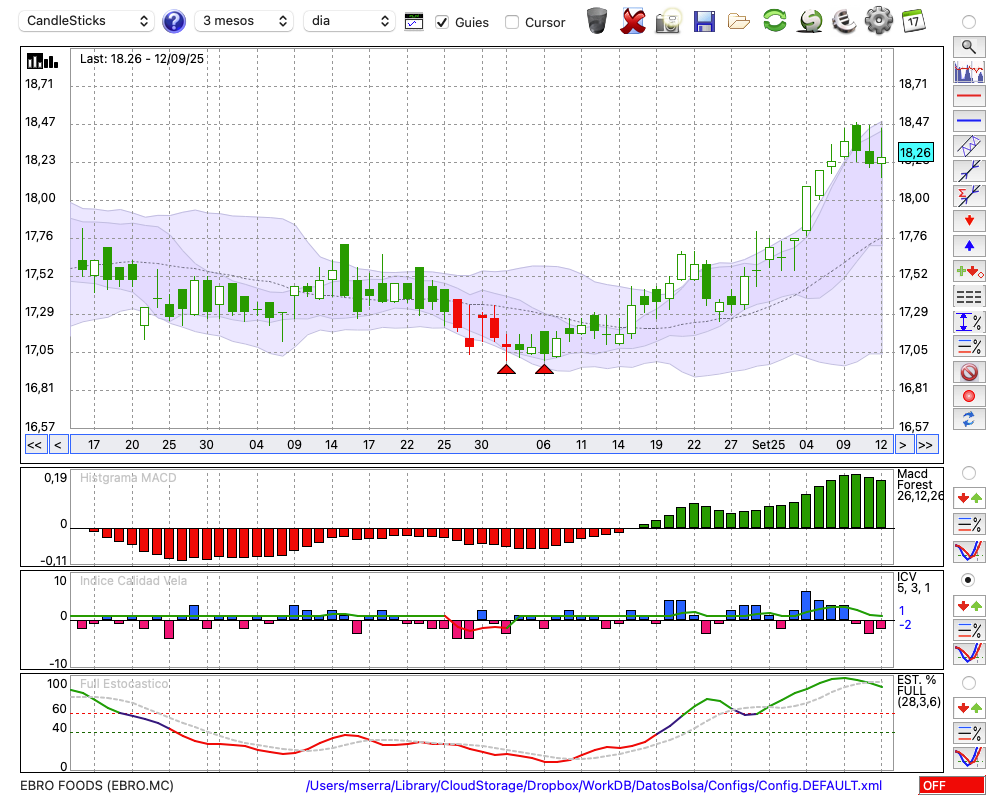Select the radio button beside the top toolbar
Viewport: 1000px width, 800px height.
coord(969,22)
